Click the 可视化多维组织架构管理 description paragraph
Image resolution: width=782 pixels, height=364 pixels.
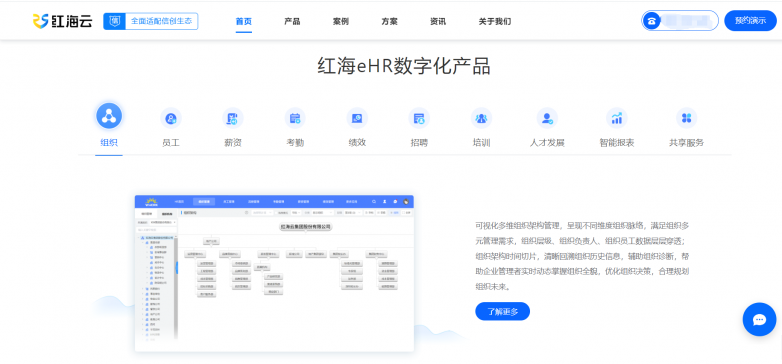point(583,256)
